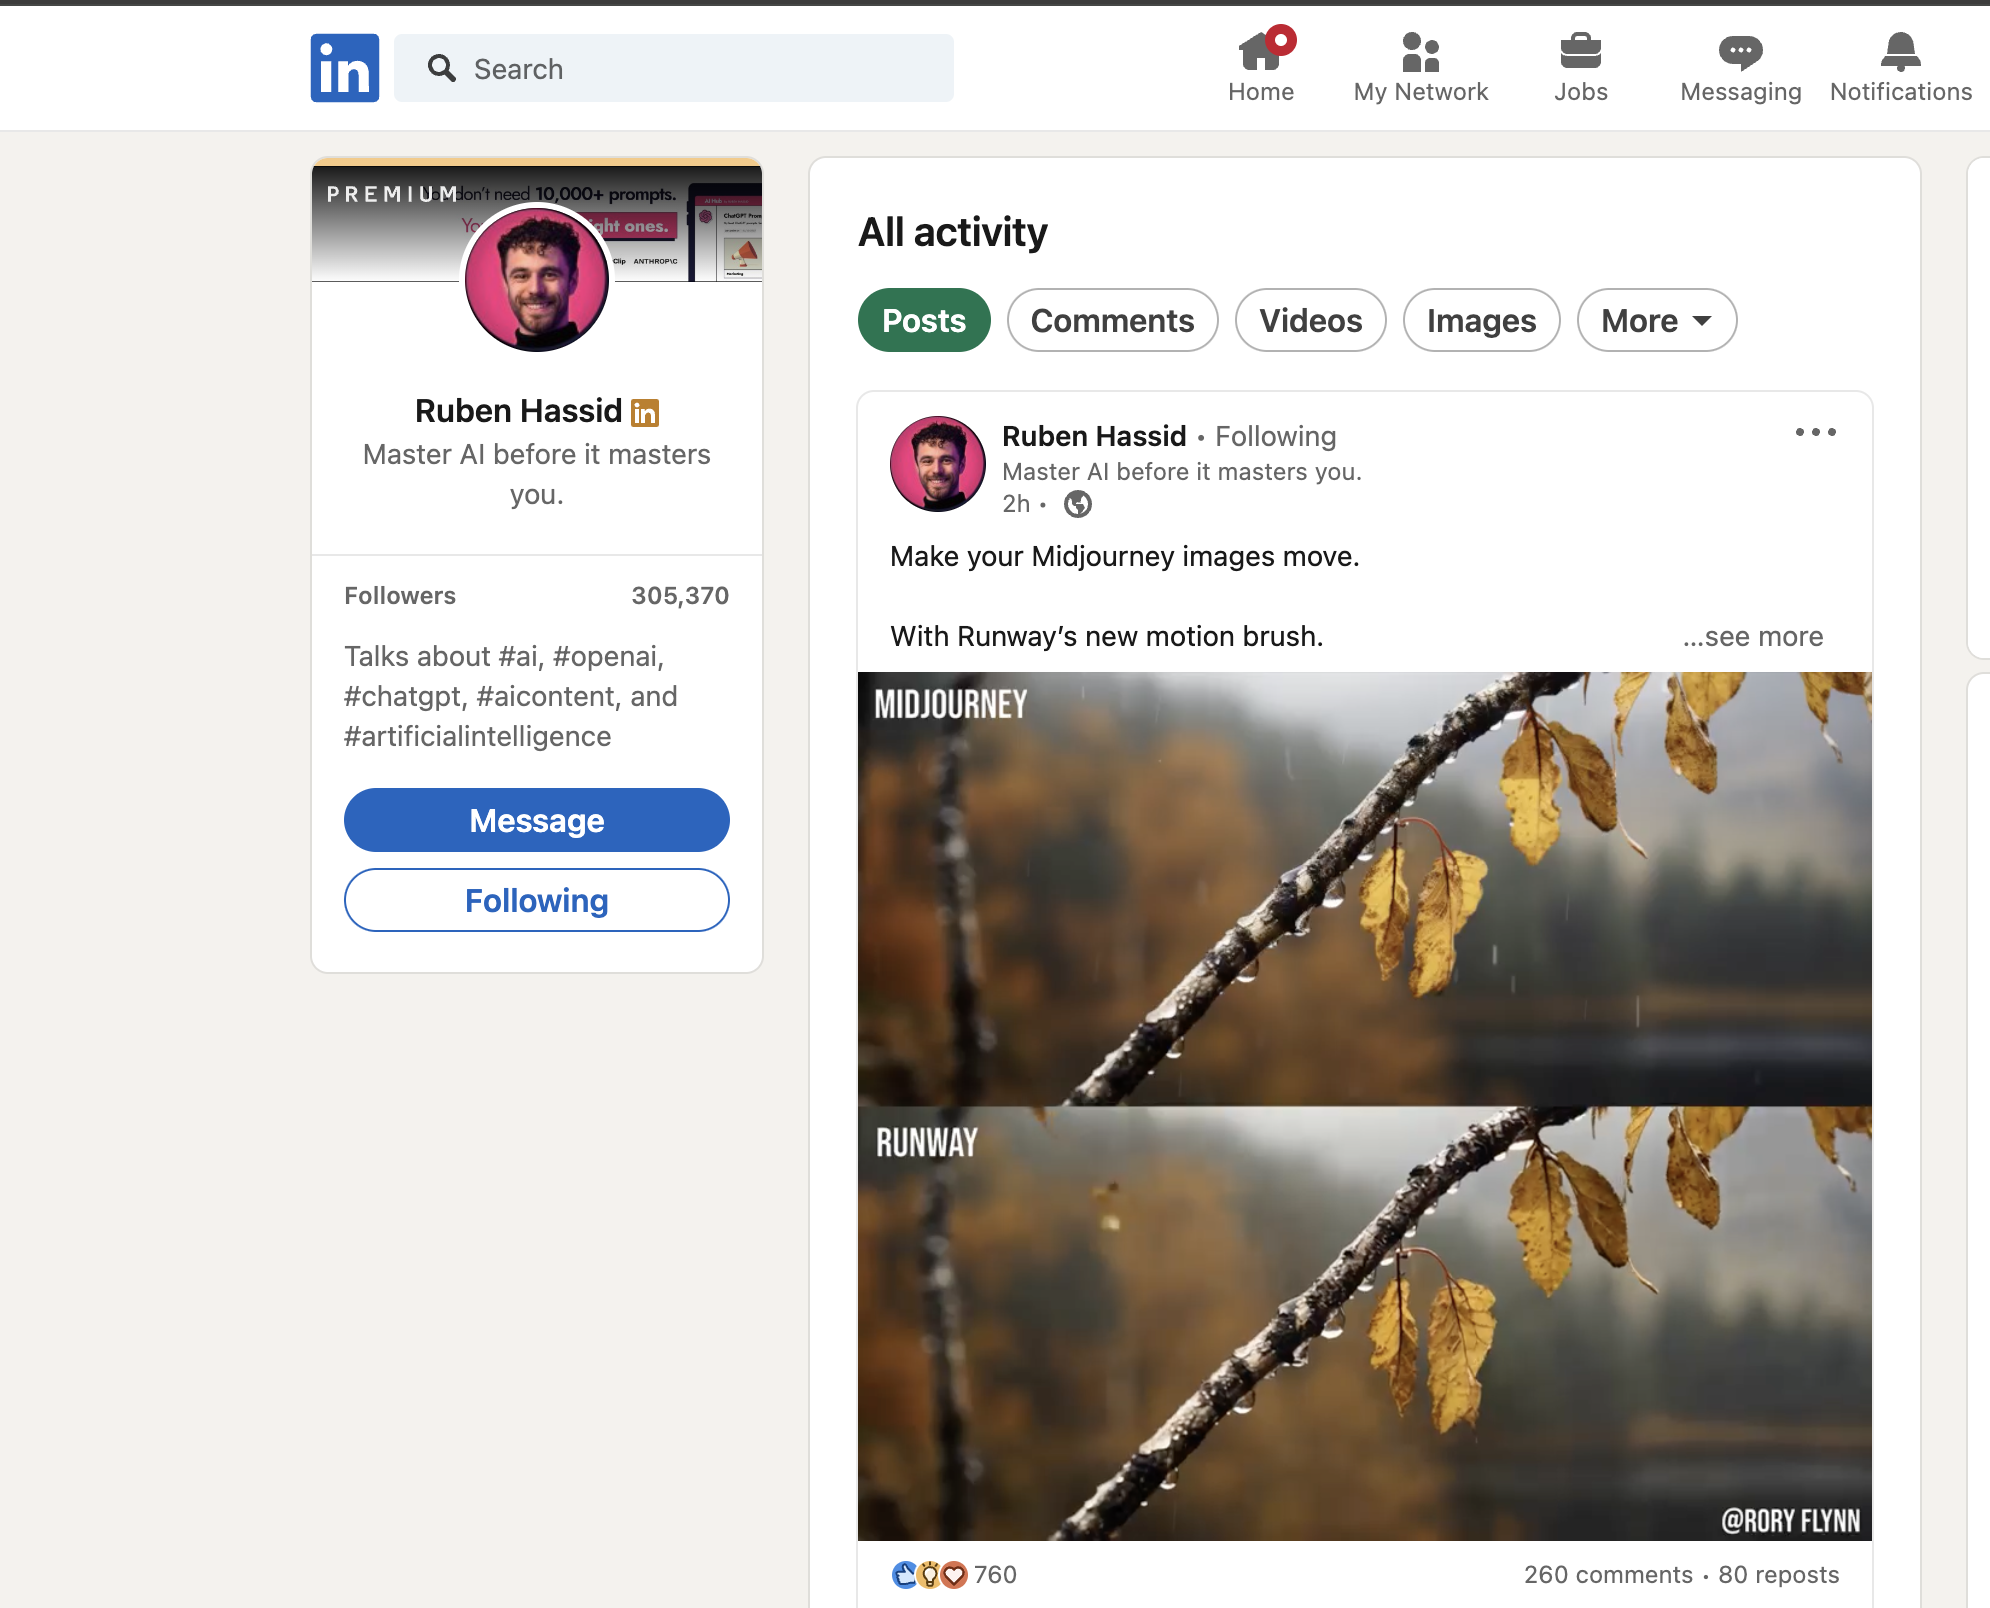Click the heart reaction emoji under the post
Screen dimensions: 1990x1608
coord(956,1574)
